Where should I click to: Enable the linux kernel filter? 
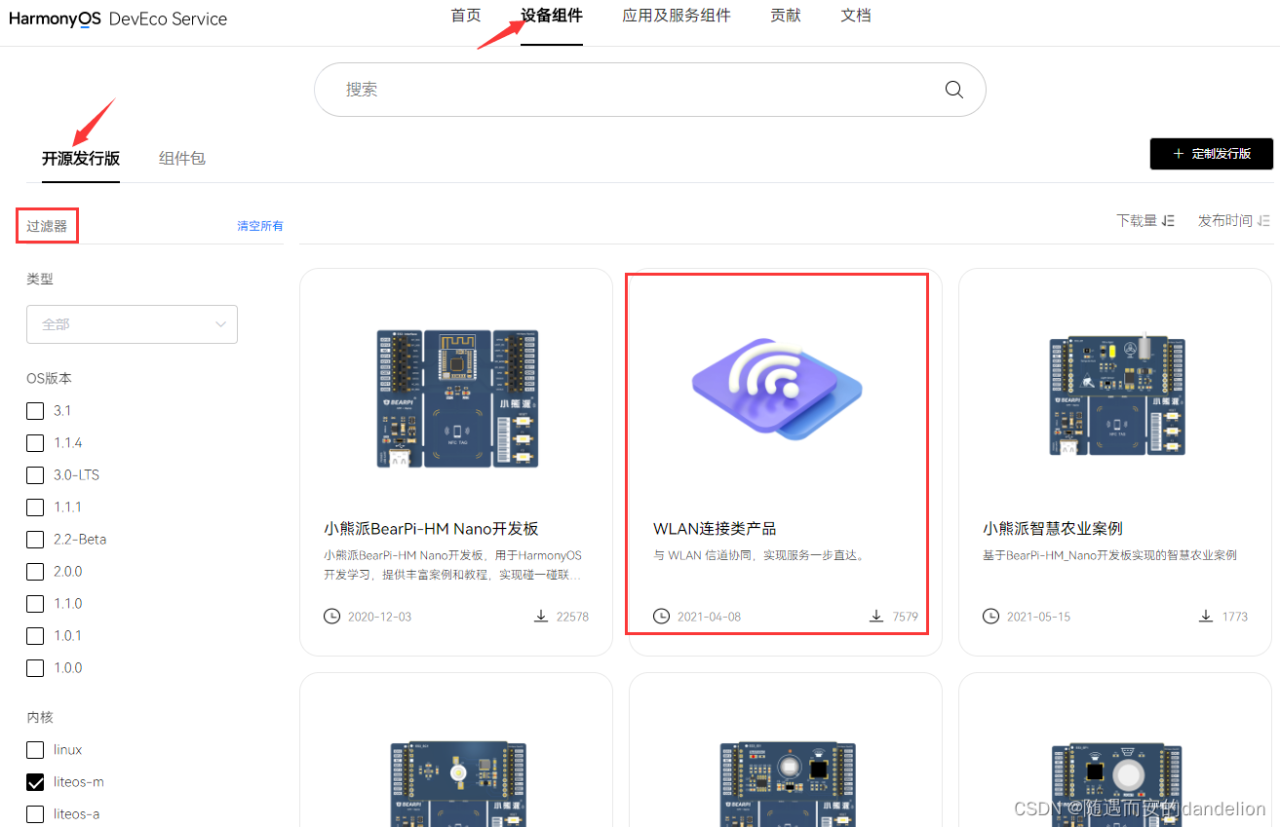pyautogui.click(x=35, y=750)
